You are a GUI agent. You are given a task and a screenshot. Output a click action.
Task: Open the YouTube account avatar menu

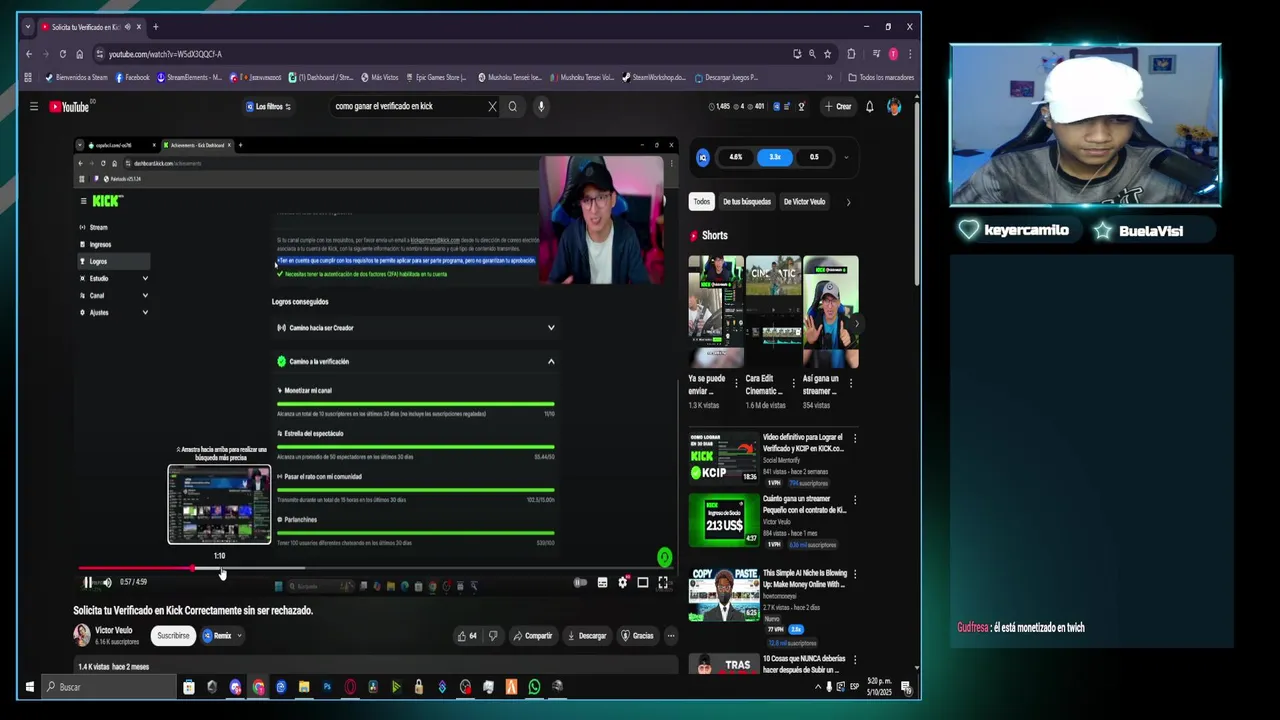point(894,106)
